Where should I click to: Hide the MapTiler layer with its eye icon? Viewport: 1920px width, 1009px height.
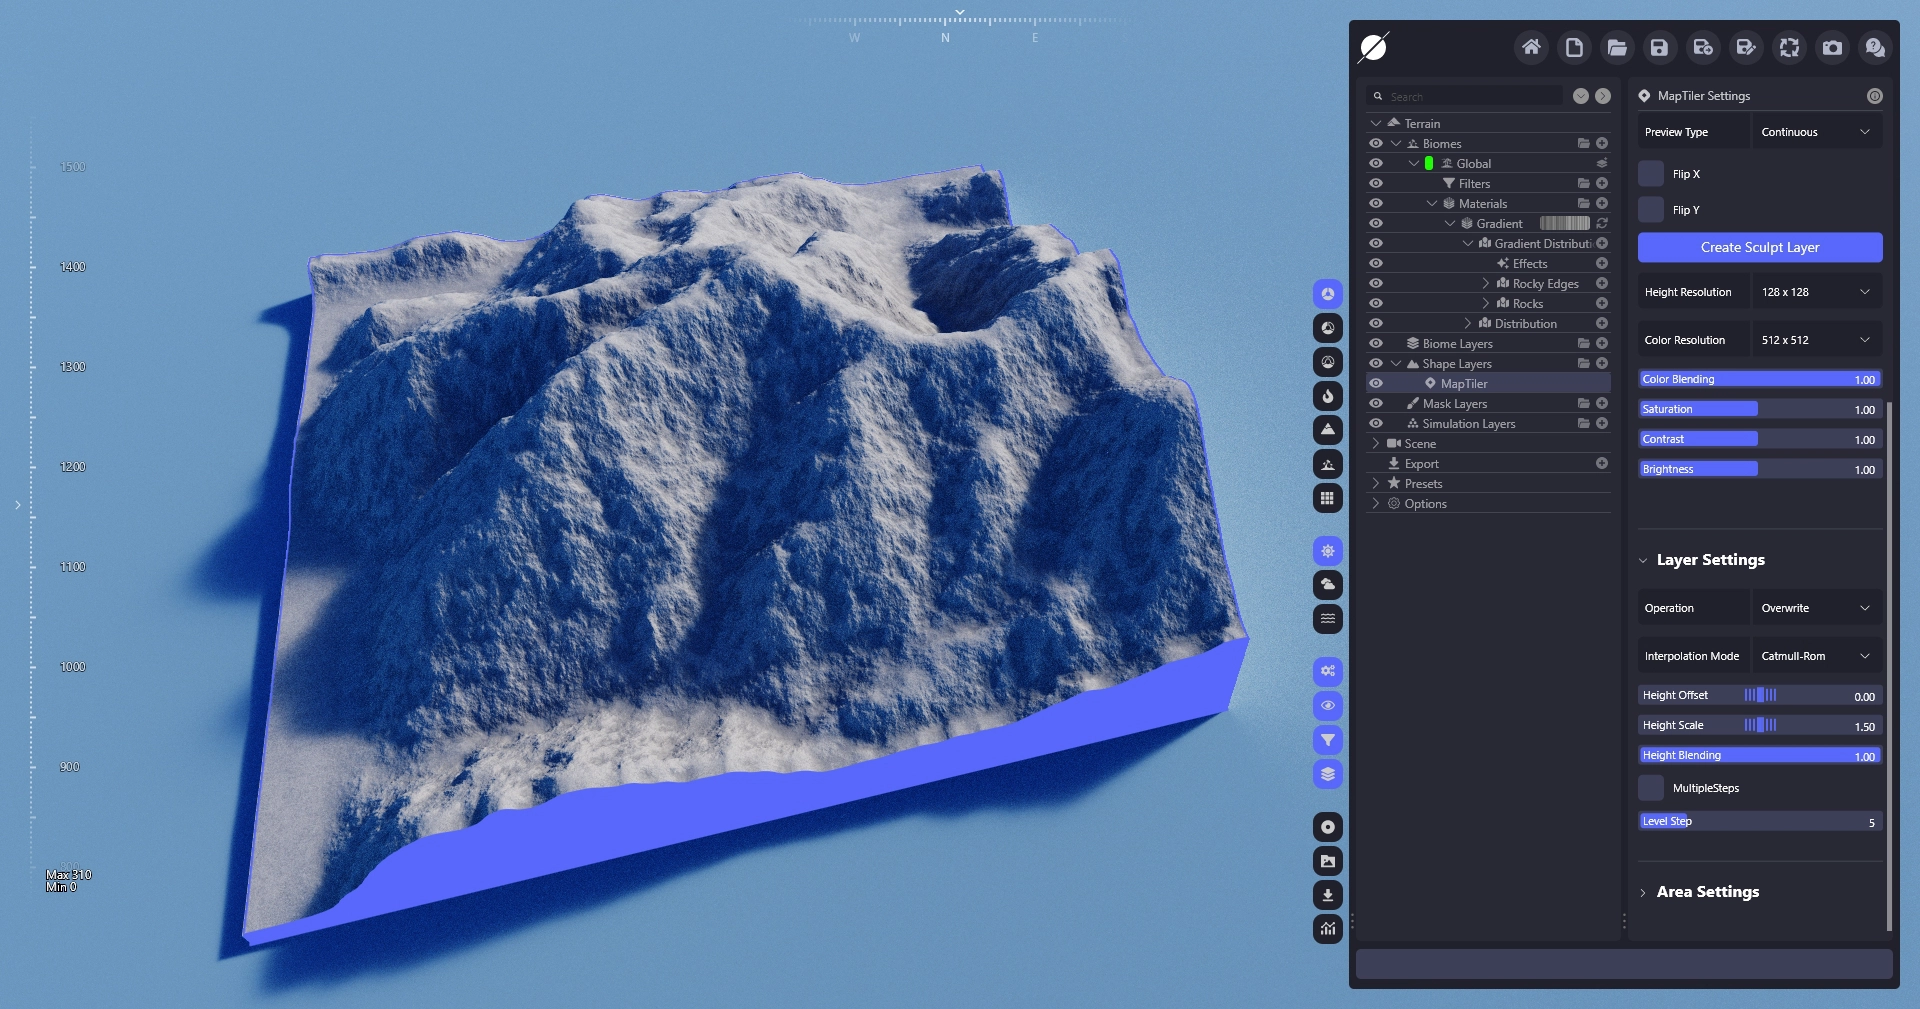pos(1376,383)
